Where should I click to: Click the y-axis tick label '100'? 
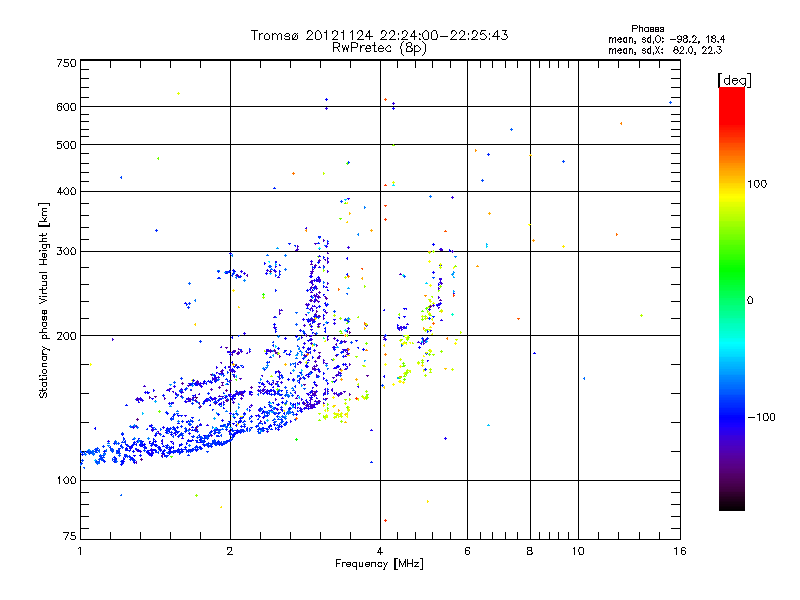tap(66, 480)
